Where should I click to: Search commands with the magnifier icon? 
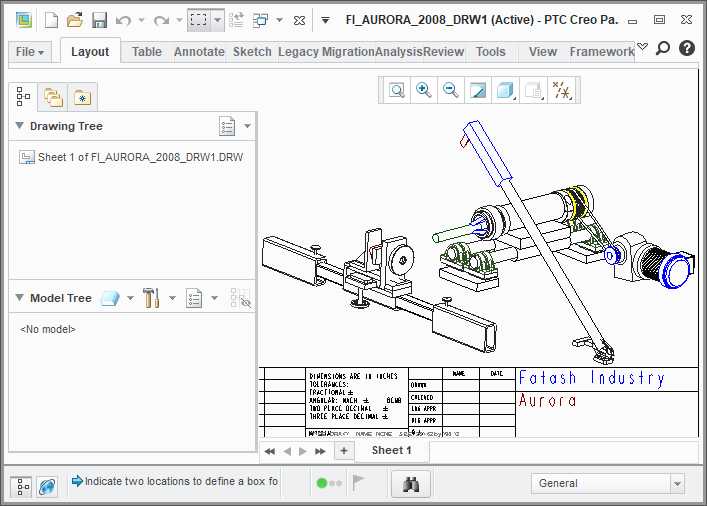pyautogui.click(x=663, y=48)
